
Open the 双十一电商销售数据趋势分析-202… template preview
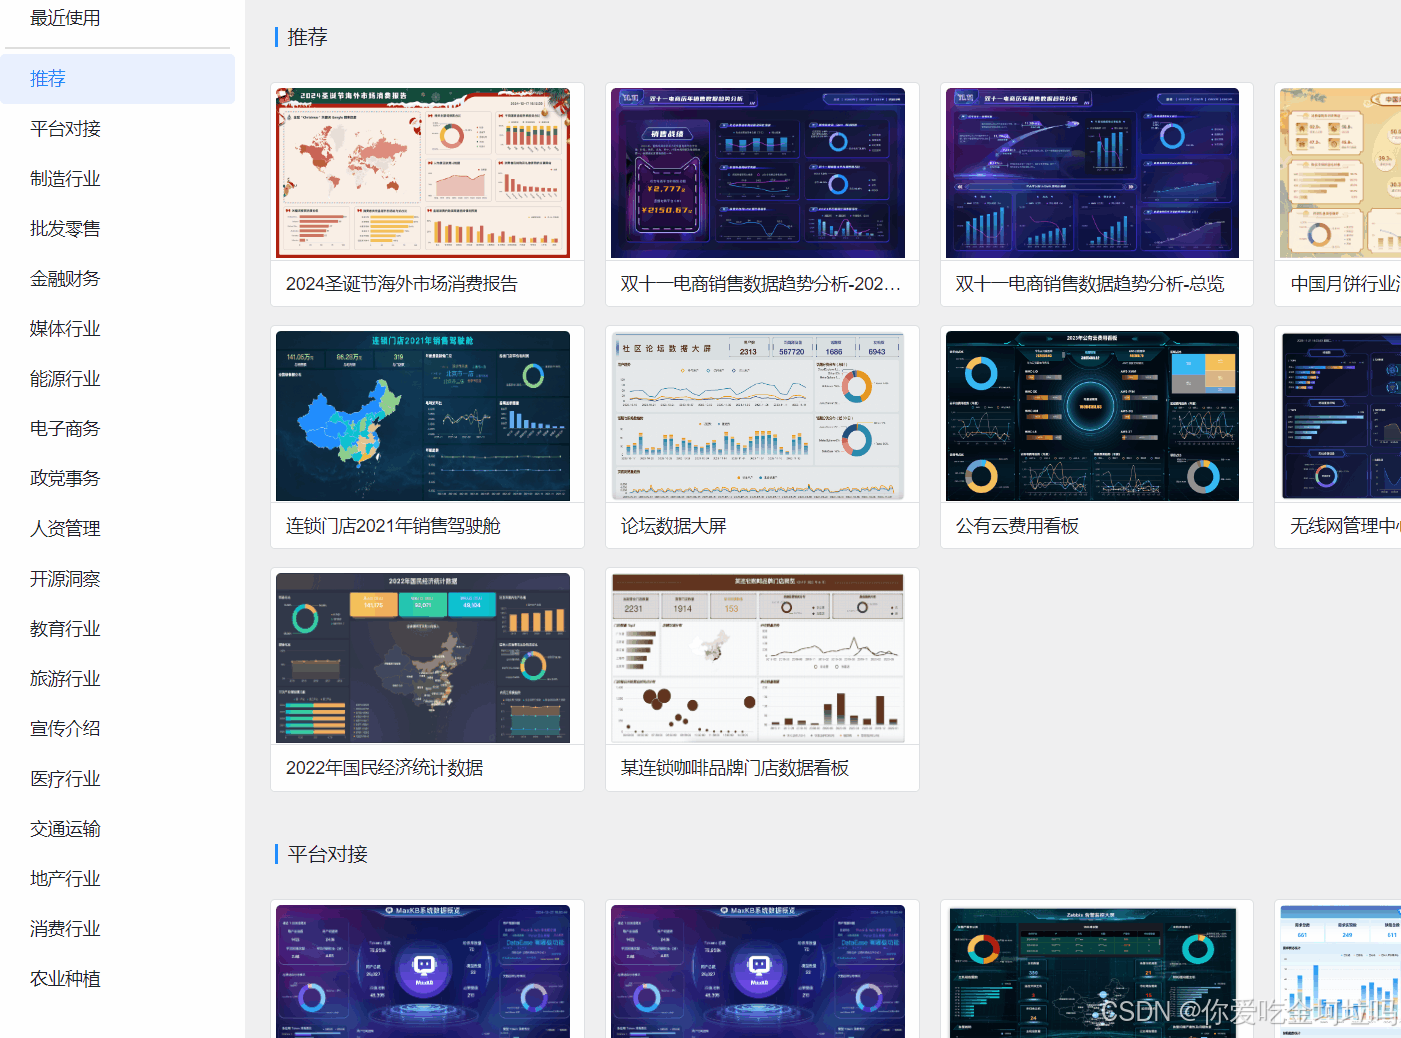[758, 173]
